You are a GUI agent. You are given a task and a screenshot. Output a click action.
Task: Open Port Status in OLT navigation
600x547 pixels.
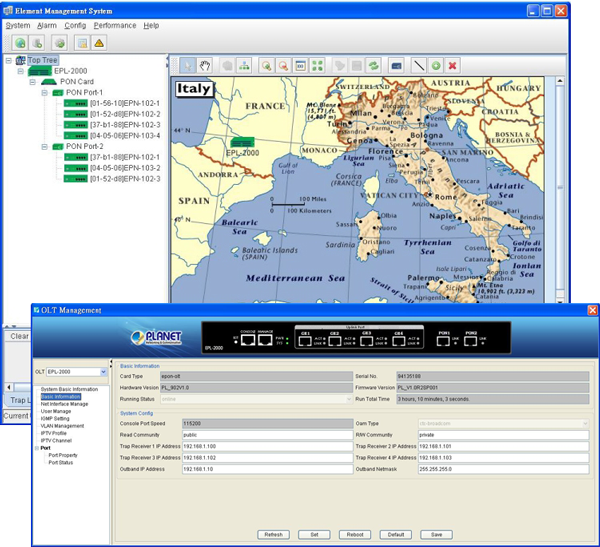[x=60, y=463]
